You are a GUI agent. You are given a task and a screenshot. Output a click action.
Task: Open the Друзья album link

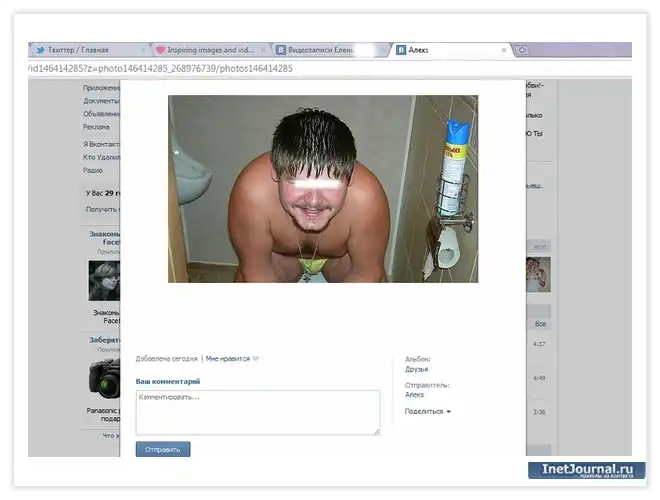[416, 369]
